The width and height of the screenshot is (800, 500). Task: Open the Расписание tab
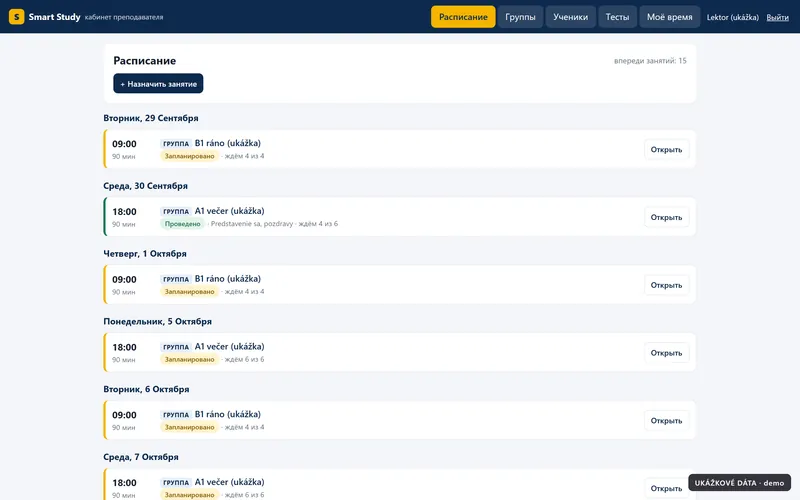(463, 17)
